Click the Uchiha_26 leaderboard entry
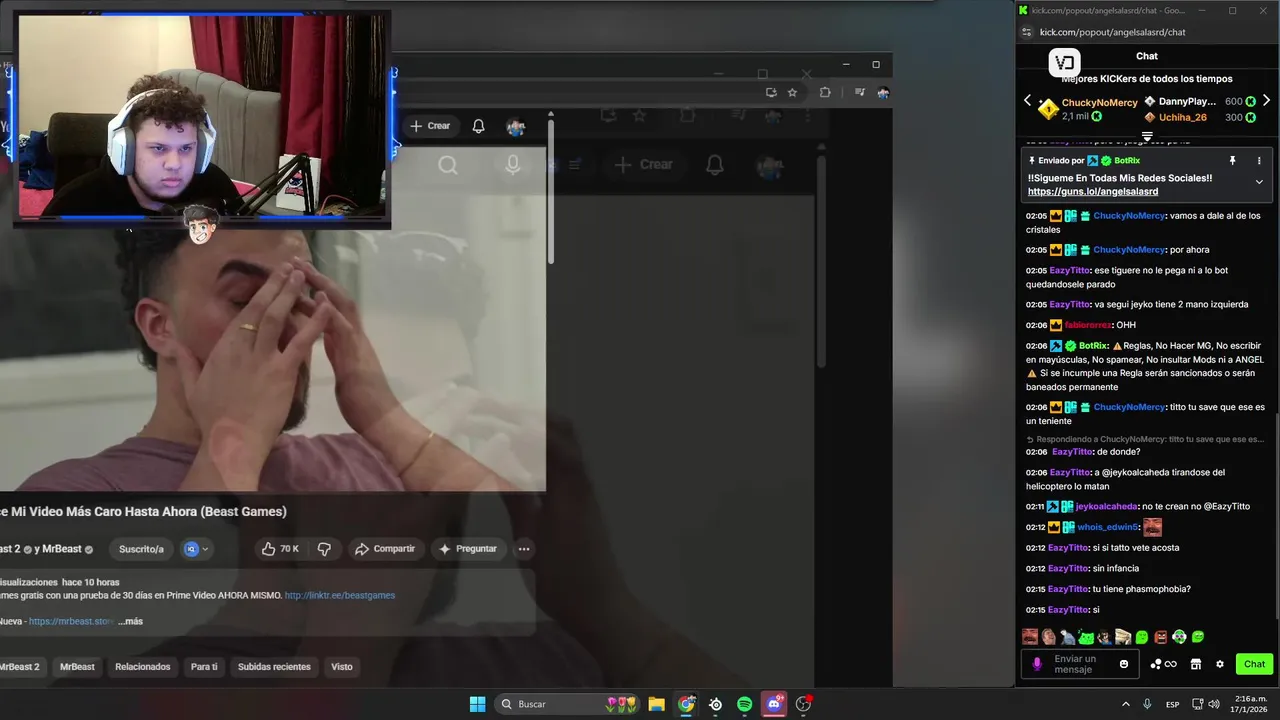This screenshot has height=720, width=1280. pyautogui.click(x=1183, y=117)
